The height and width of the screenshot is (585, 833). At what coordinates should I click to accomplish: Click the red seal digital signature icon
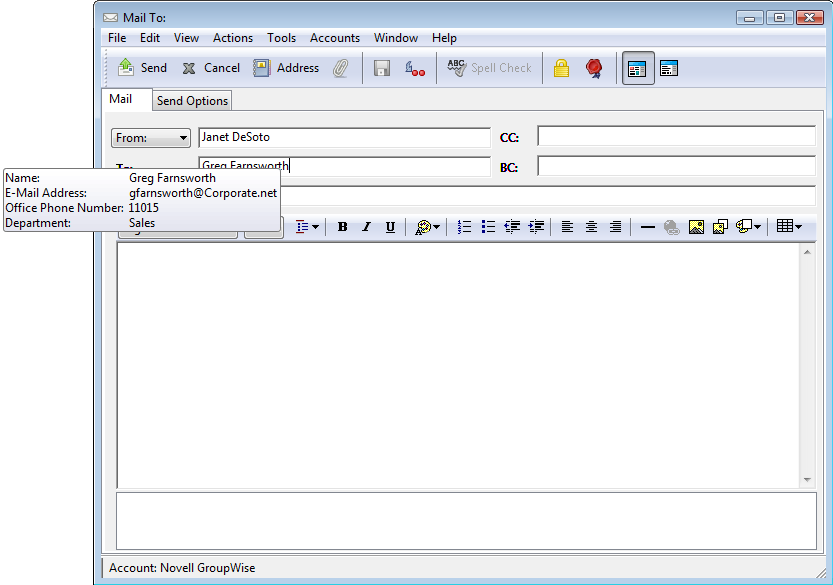pyautogui.click(x=594, y=68)
